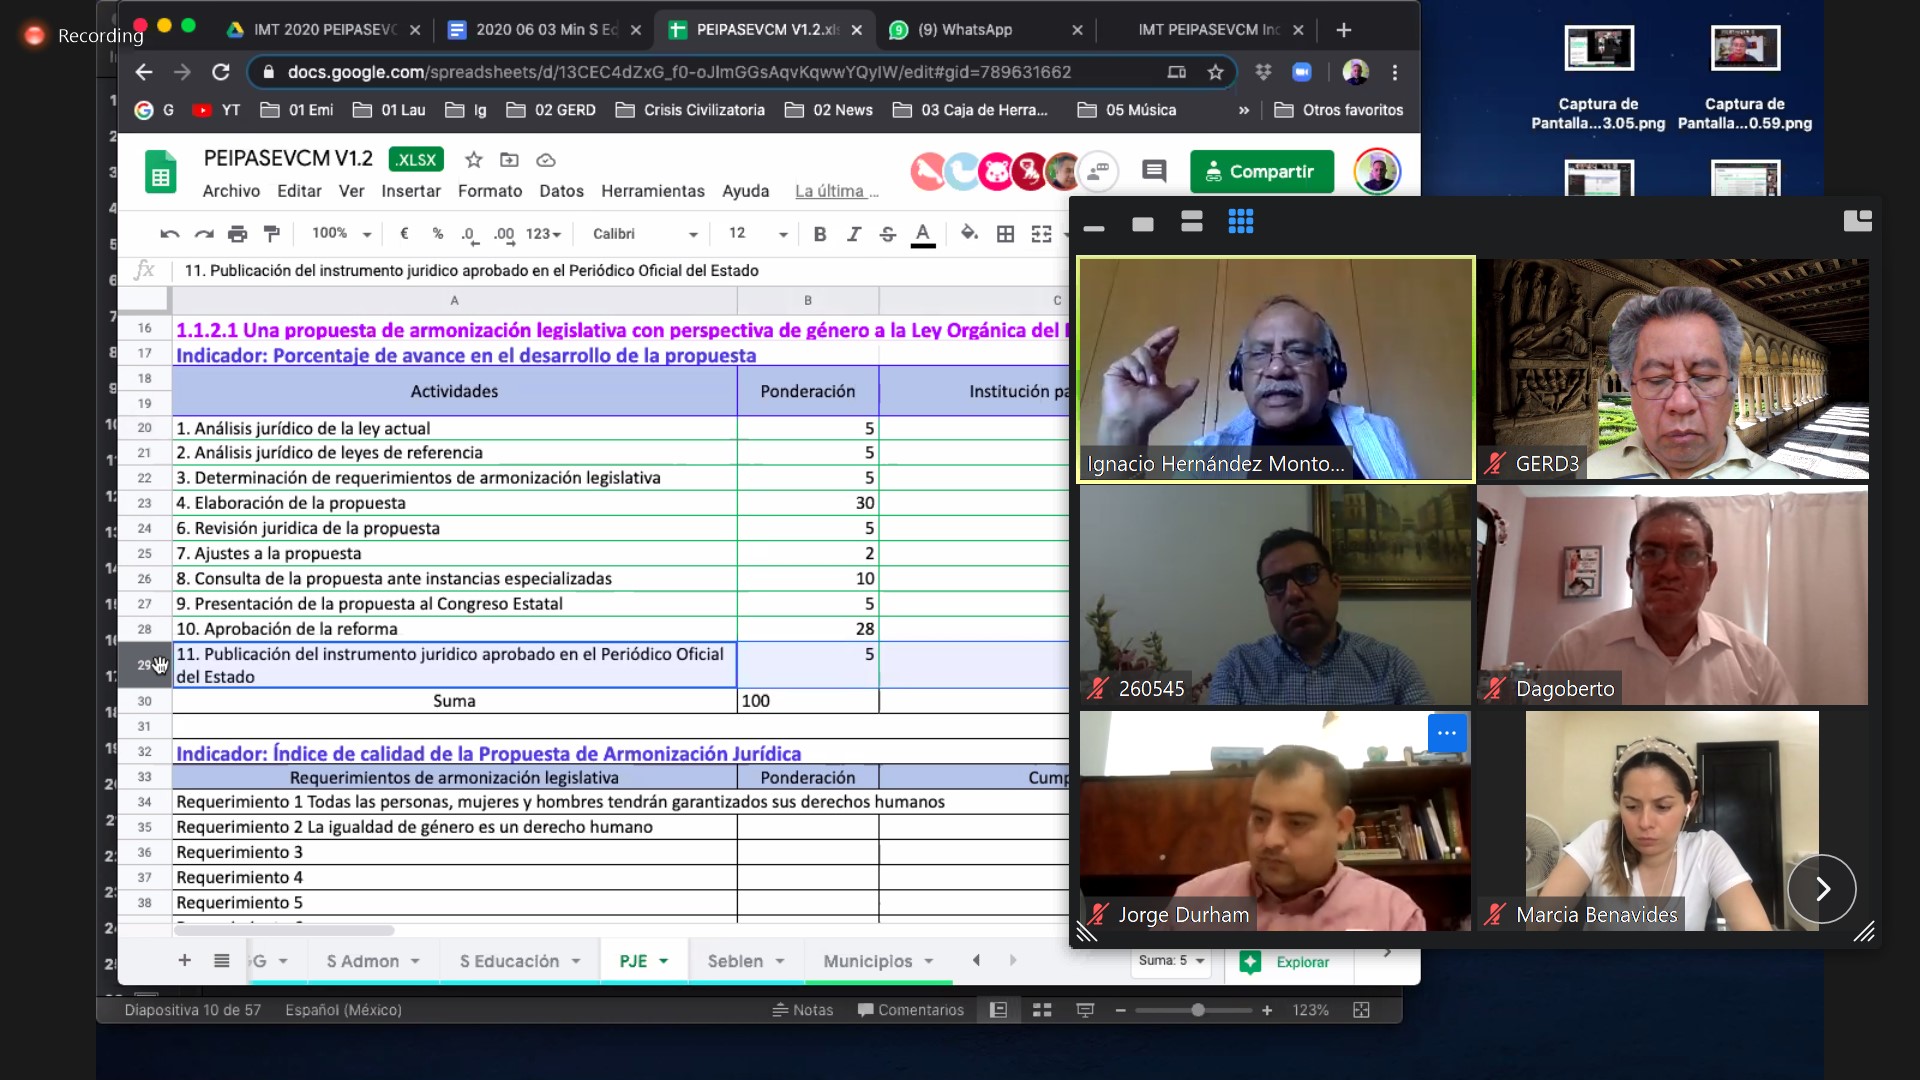
Task: Select Zoom gallery grid view icon
Action: point(1241,222)
